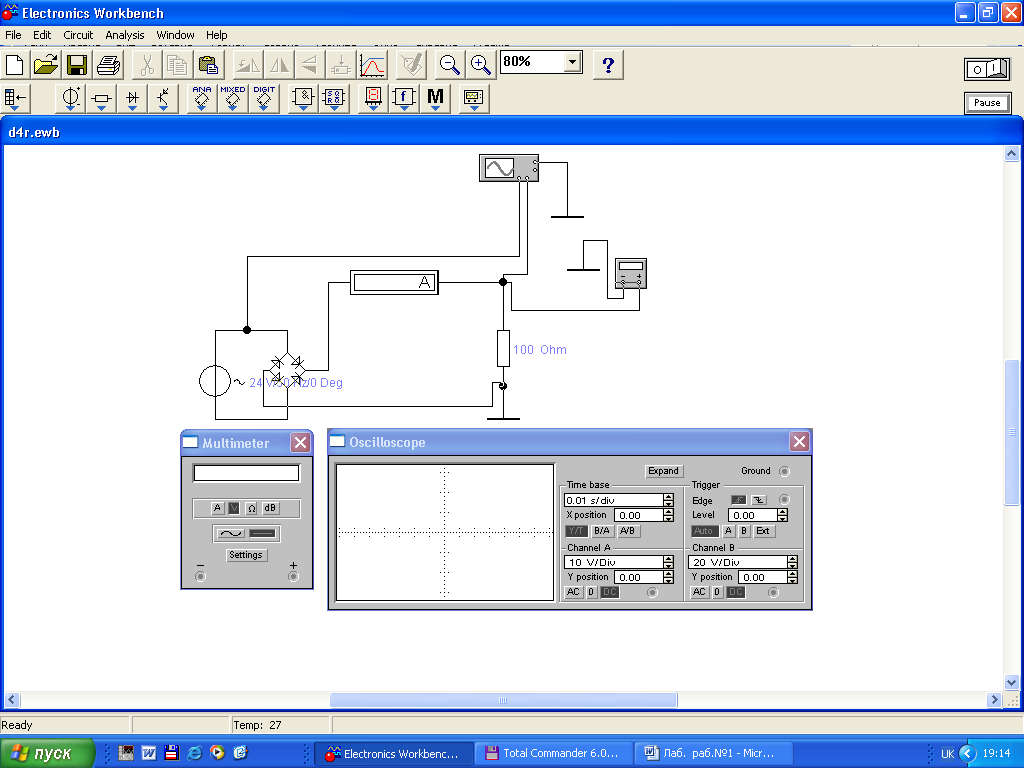This screenshot has height=768, width=1024.
Task: Open multimeter Settings
Action: pos(246,555)
